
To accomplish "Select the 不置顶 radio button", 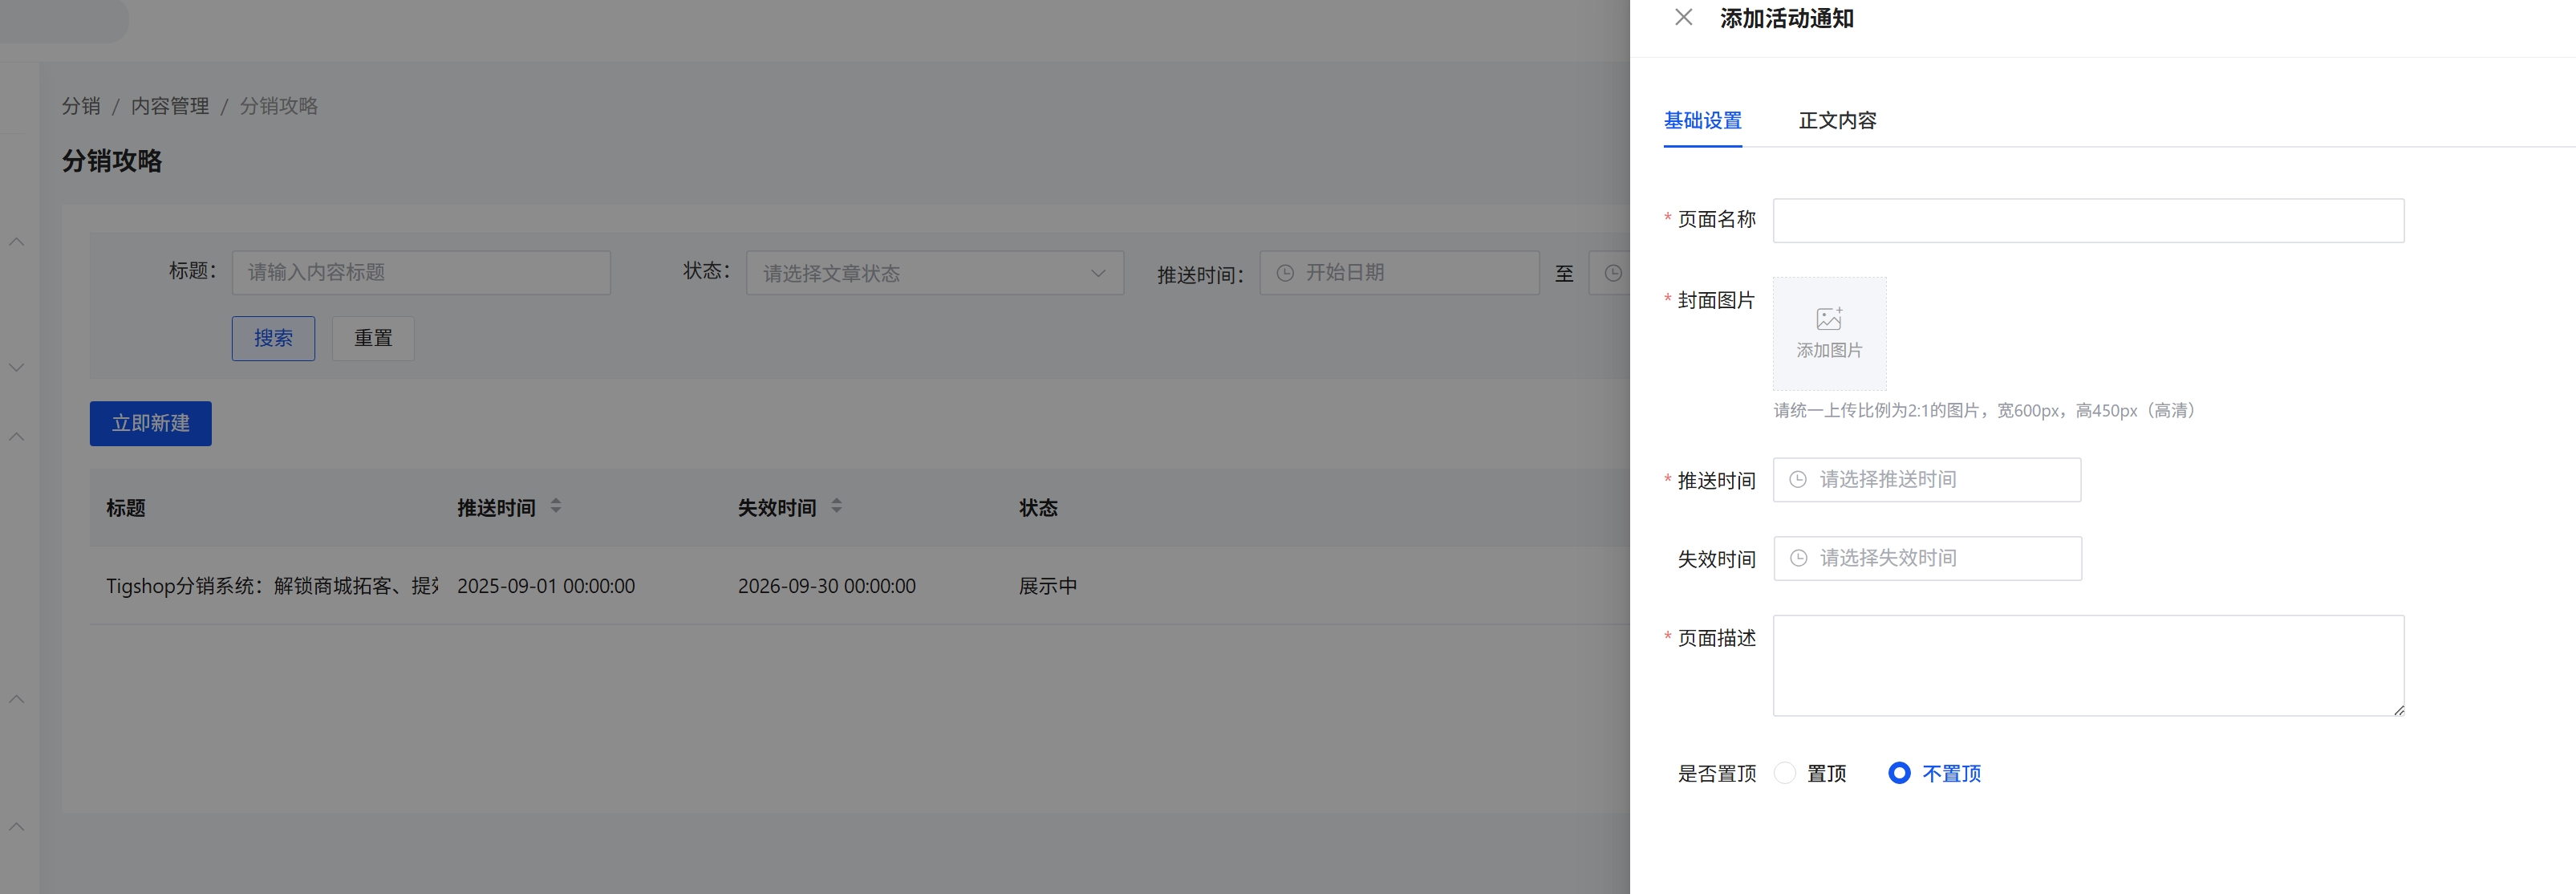I will point(1899,773).
